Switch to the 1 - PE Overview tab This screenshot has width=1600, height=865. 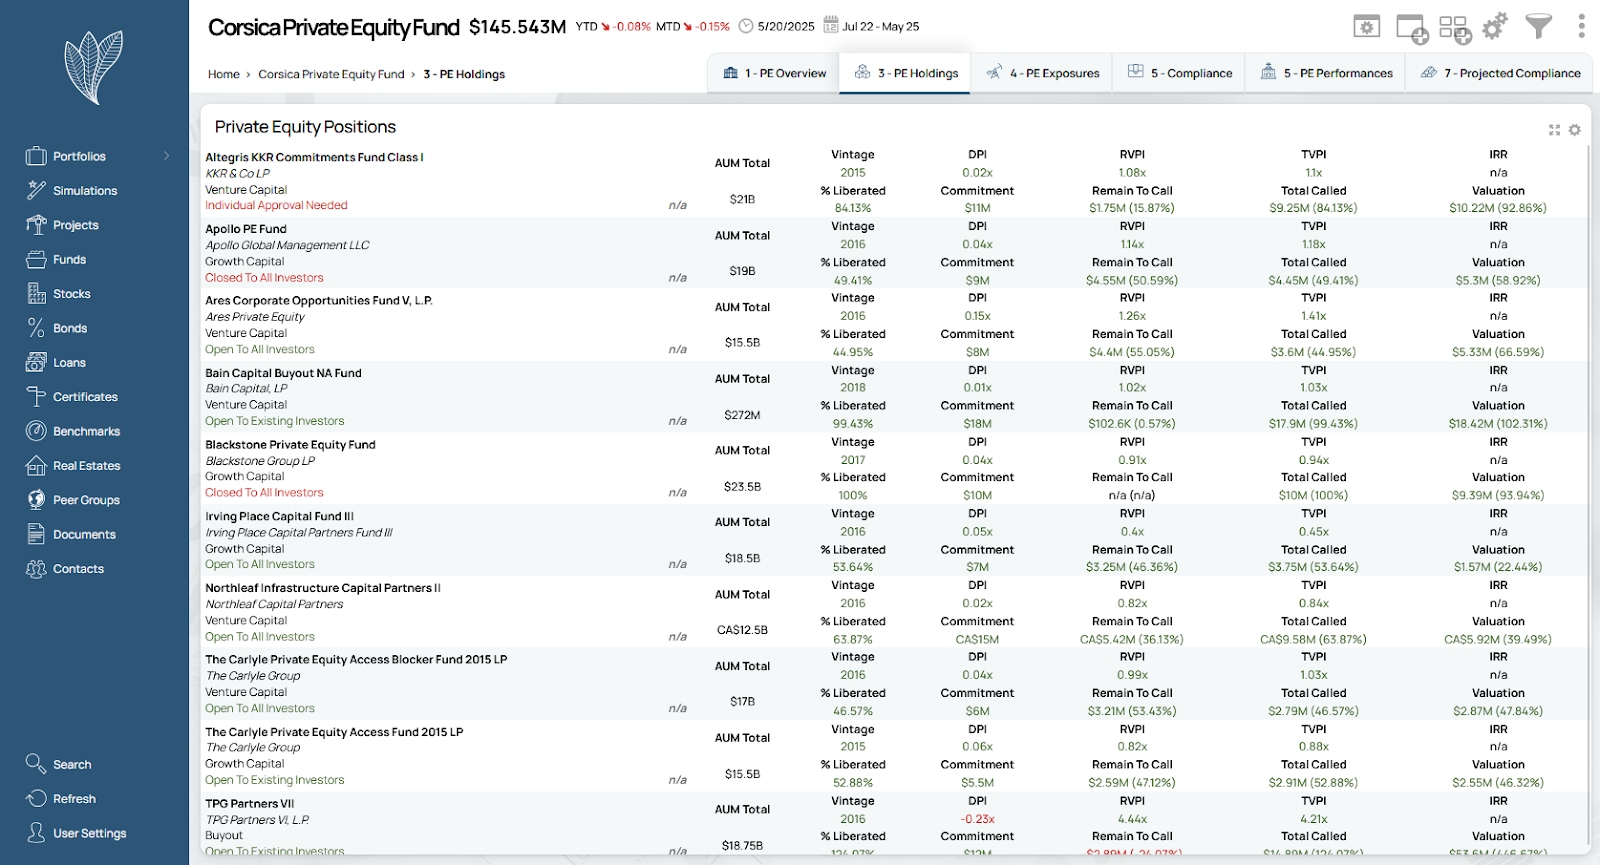tap(775, 73)
